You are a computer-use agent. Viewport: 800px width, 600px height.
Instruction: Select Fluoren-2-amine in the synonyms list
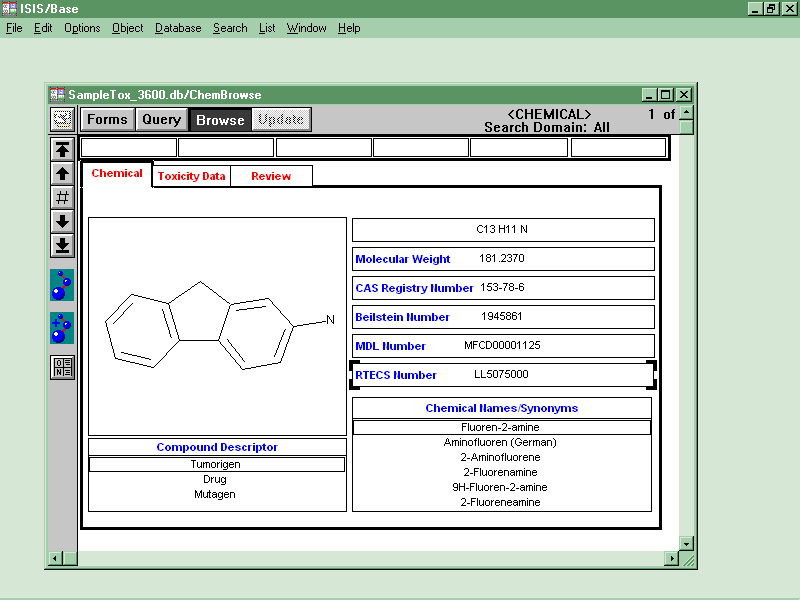tap(501, 427)
